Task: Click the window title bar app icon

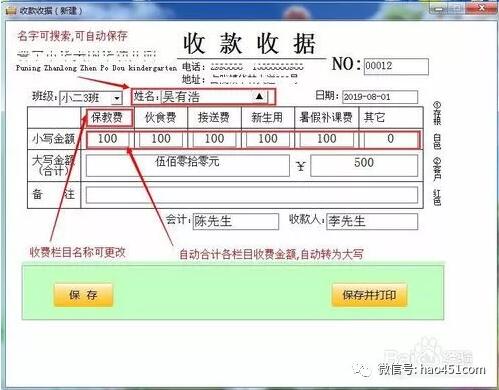Action: click(x=11, y=10)
